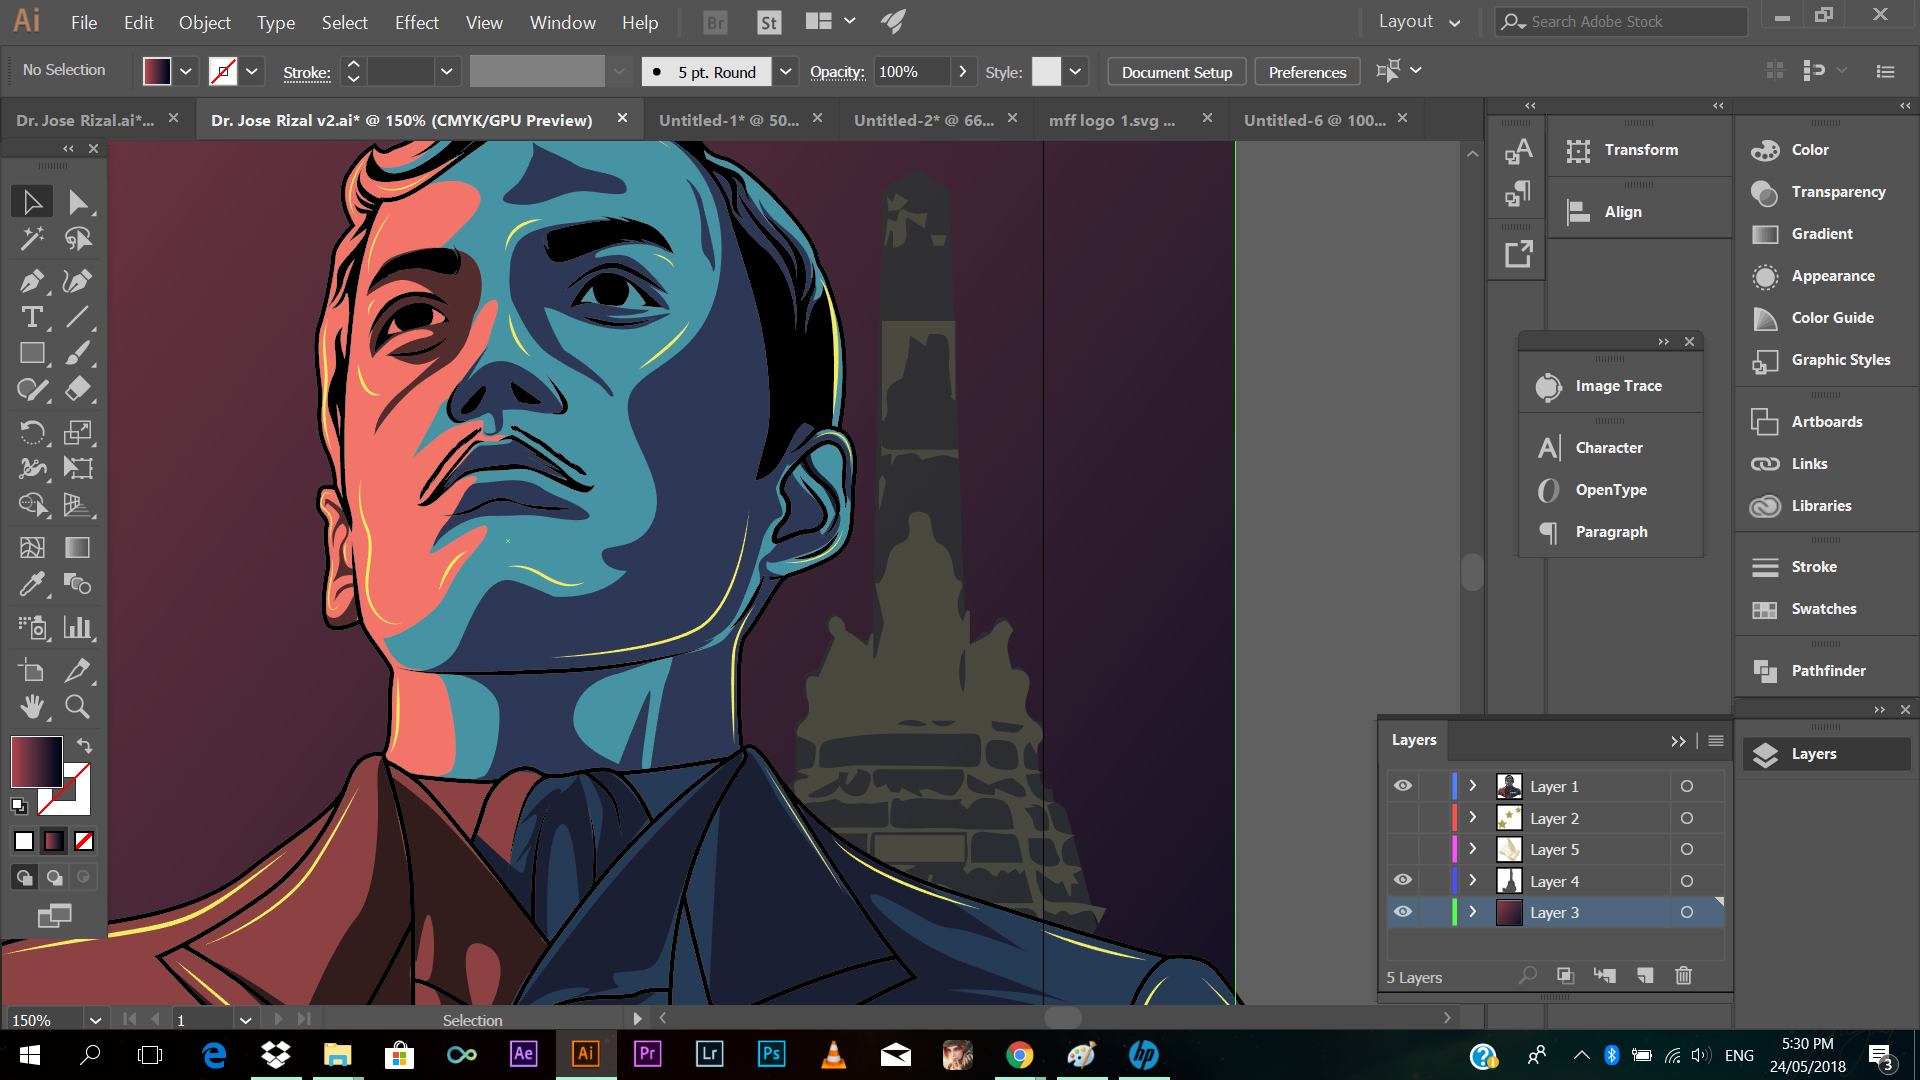Select the Type tool
1920x1080 pixels.
[x=32, y=318]
